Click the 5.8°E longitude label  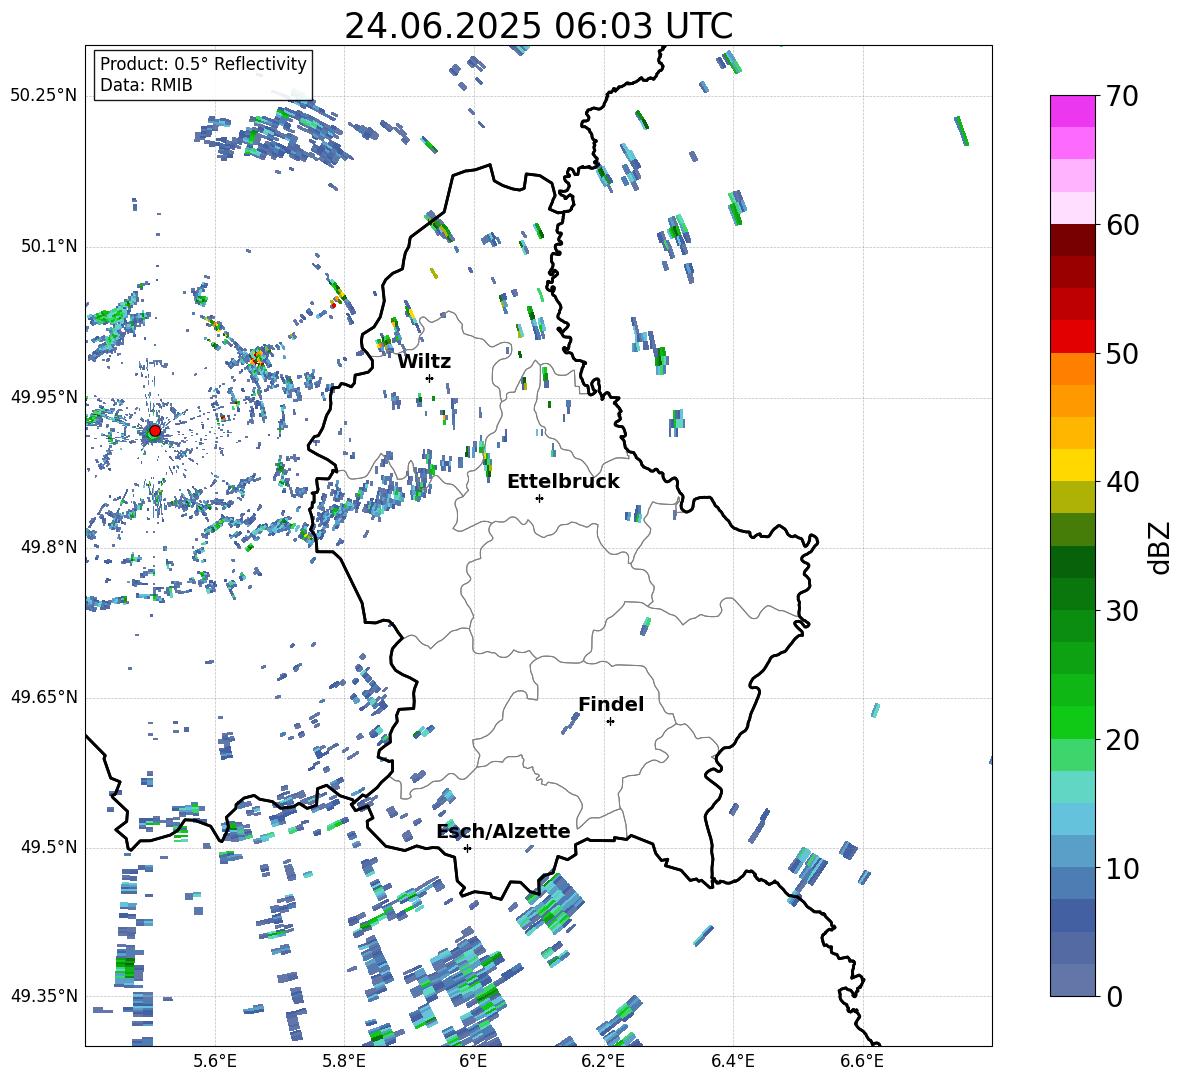point(344,1061)
